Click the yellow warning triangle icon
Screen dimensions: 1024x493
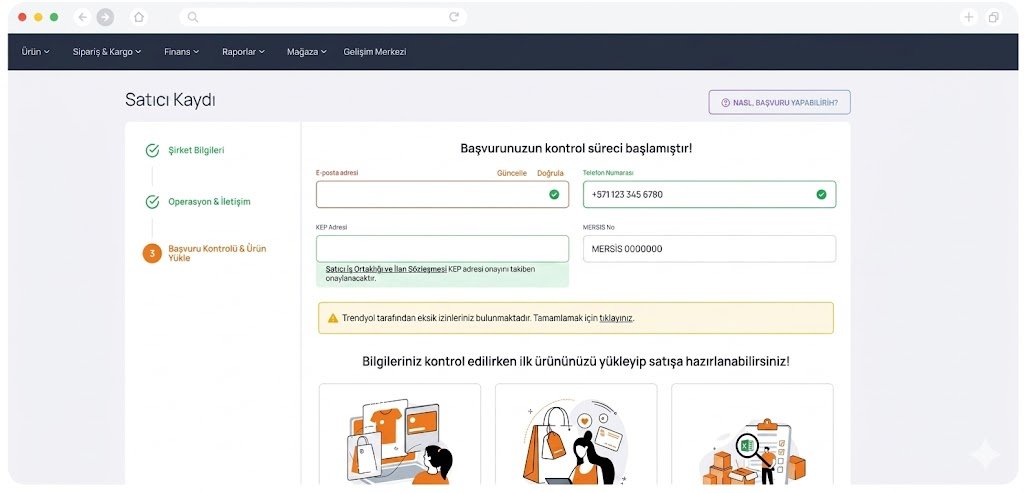332,318
